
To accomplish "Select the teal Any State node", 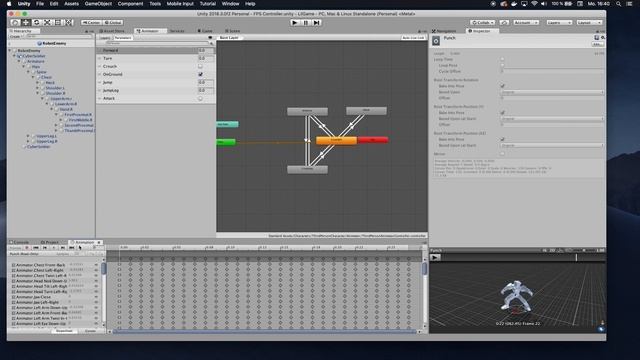I will pyautogui.click(x=227, y=124).
